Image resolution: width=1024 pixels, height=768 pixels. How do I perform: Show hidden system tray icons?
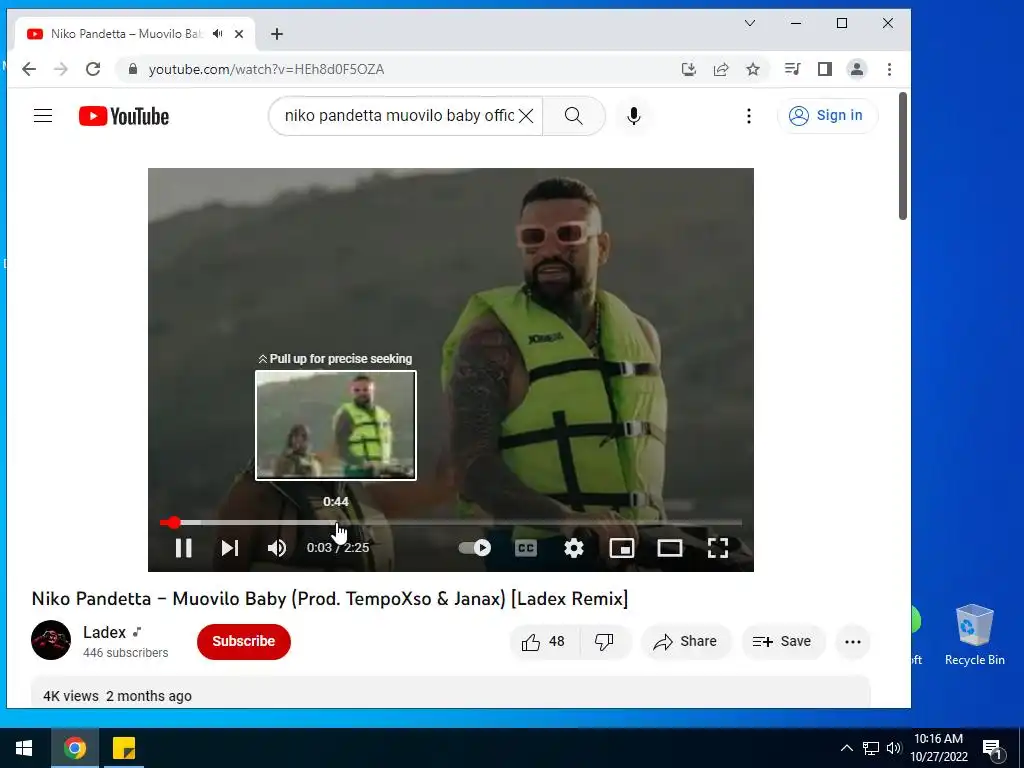pos(846,748)
